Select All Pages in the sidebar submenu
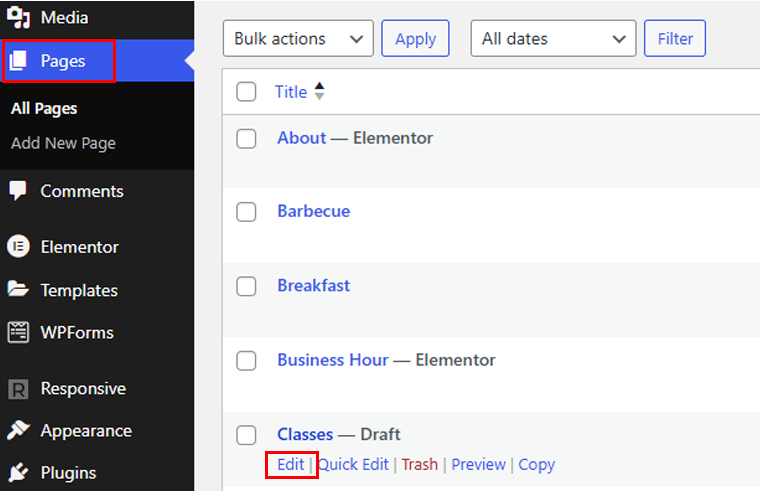This screenshot has height=491, width=760. coord(44,109)
